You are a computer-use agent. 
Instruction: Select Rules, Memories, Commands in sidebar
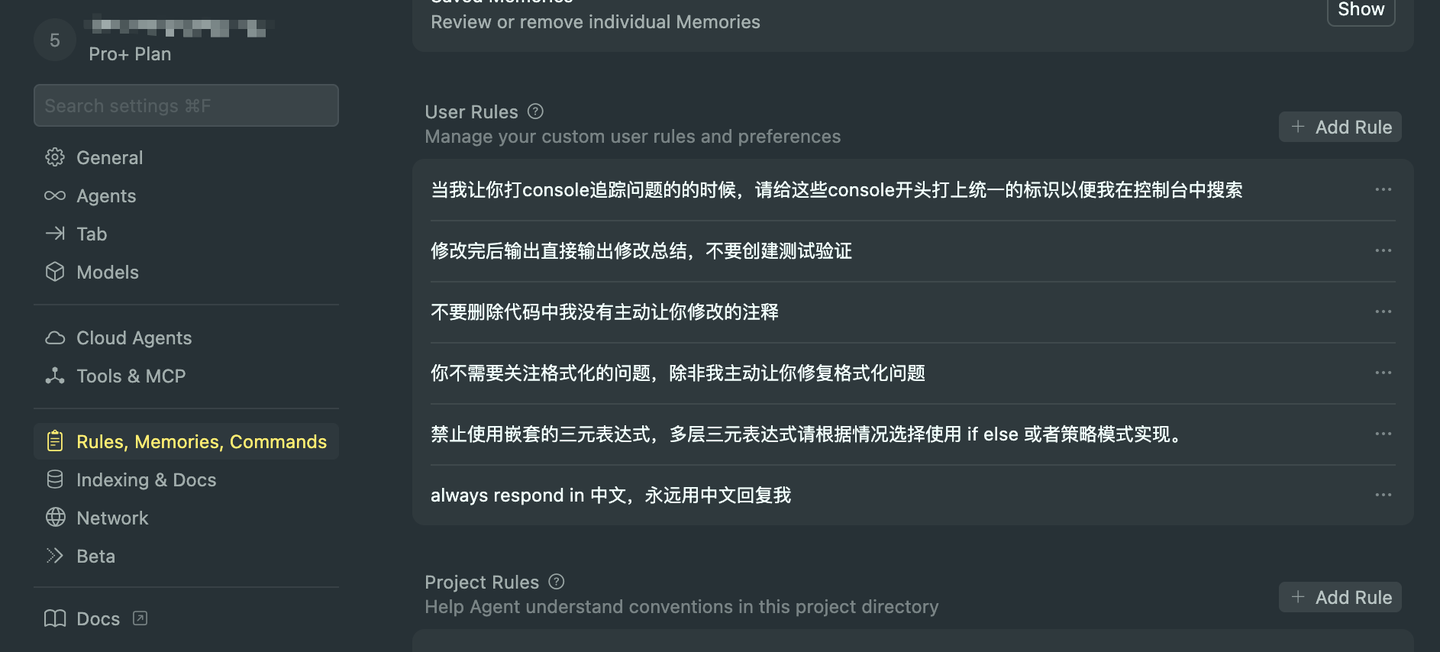[x=201, y=440]
